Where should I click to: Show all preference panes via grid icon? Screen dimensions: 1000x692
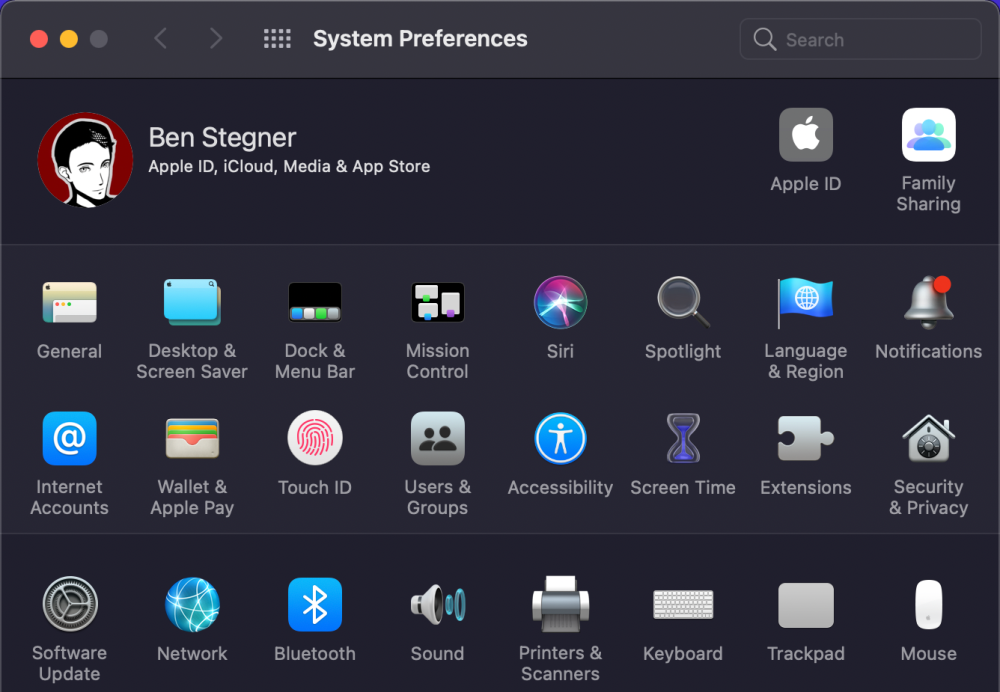click(277, 39)
